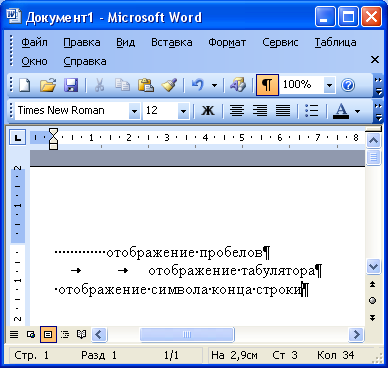Cut selection with scissors icon
388x368 pixels.
(x=99, y=85)
